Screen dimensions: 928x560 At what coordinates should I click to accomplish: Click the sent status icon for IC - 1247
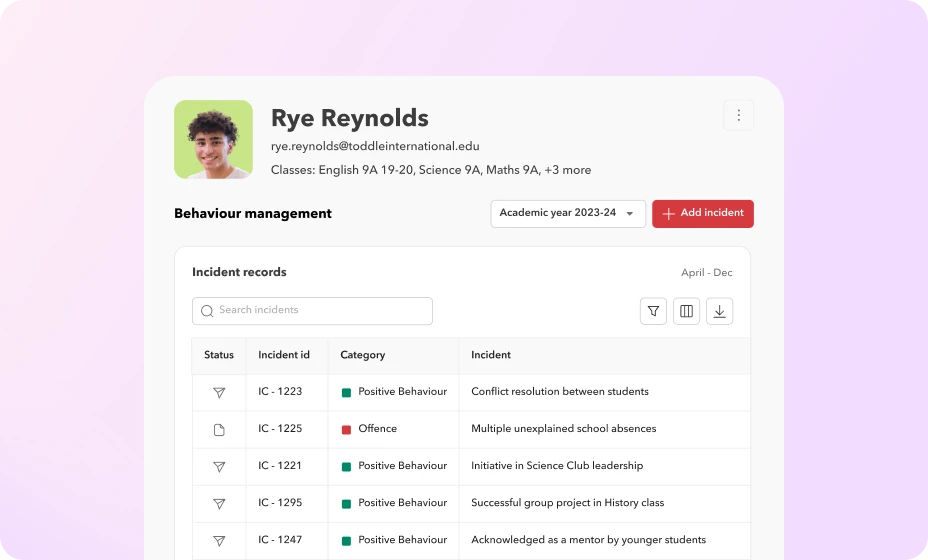(x=219, y=540)
